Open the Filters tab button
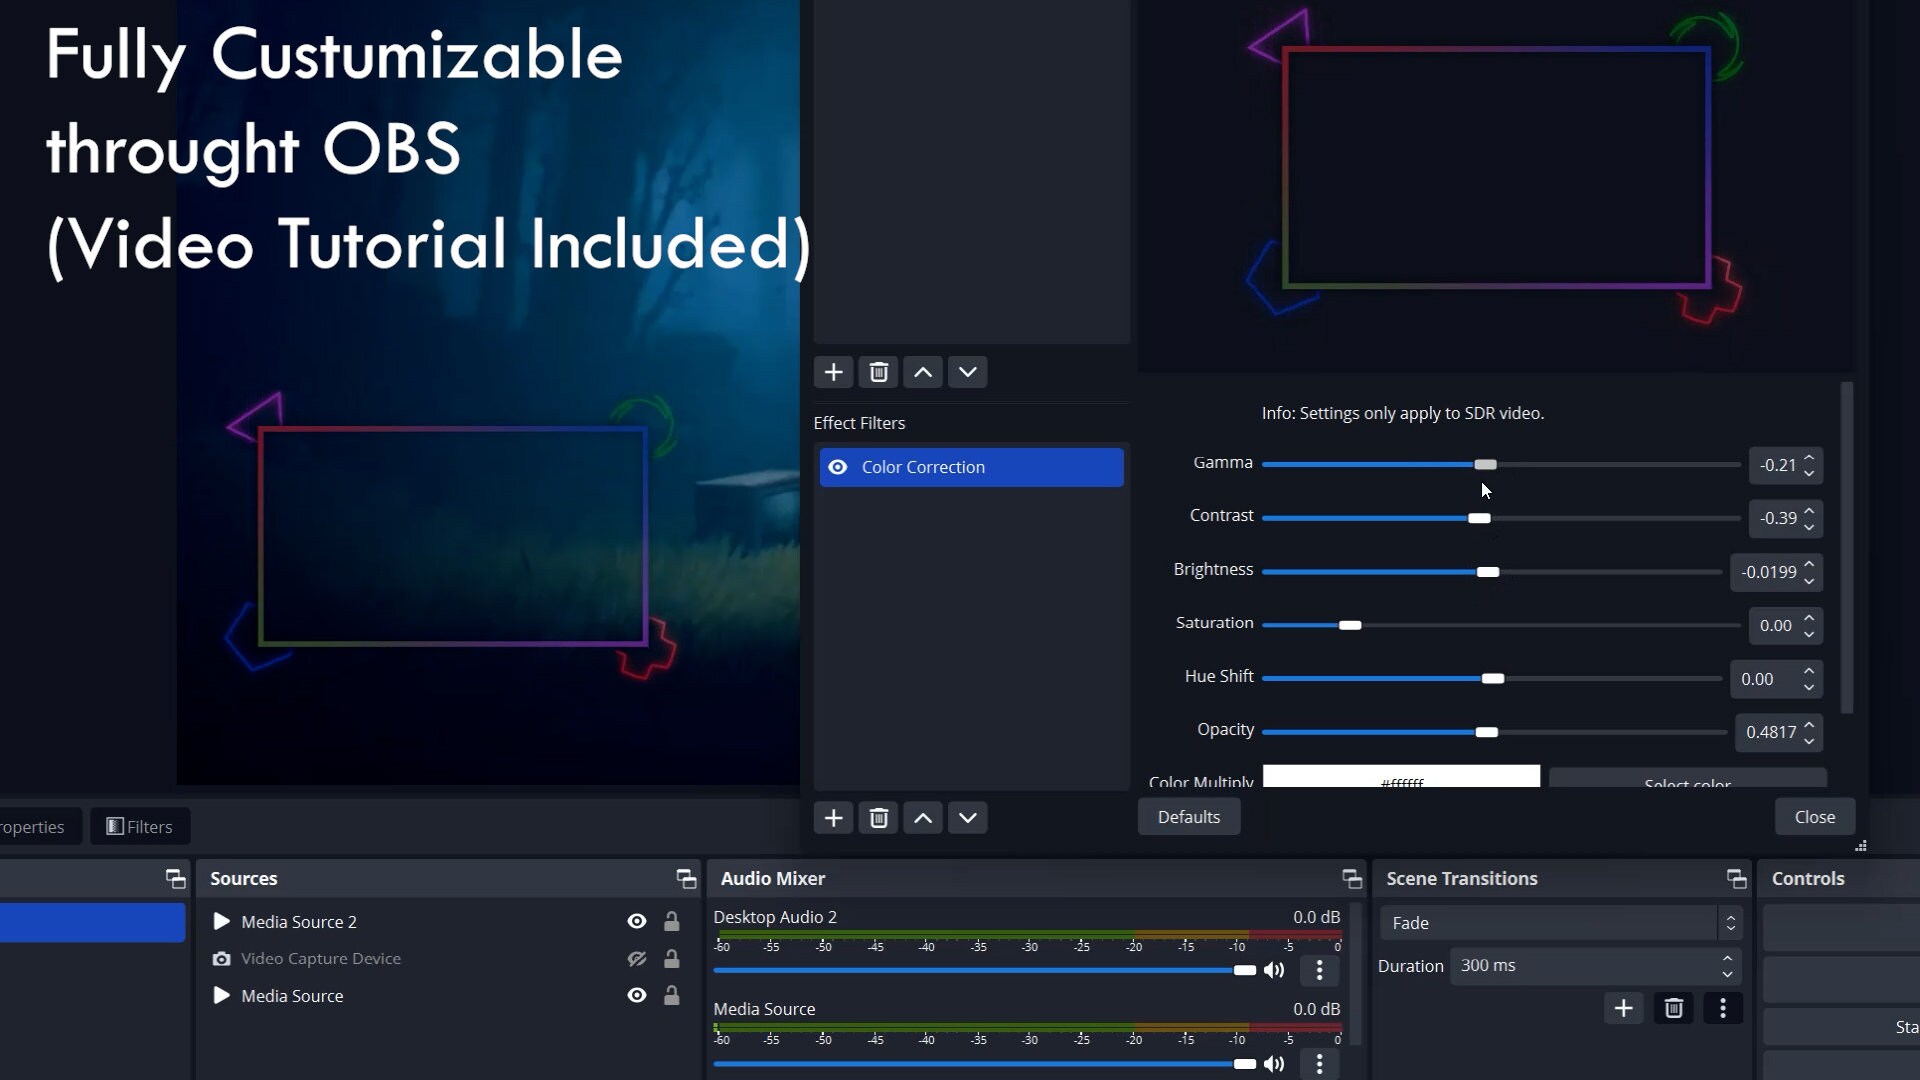This screenshot has height=1080, width=1920. [x=140, y=827]
